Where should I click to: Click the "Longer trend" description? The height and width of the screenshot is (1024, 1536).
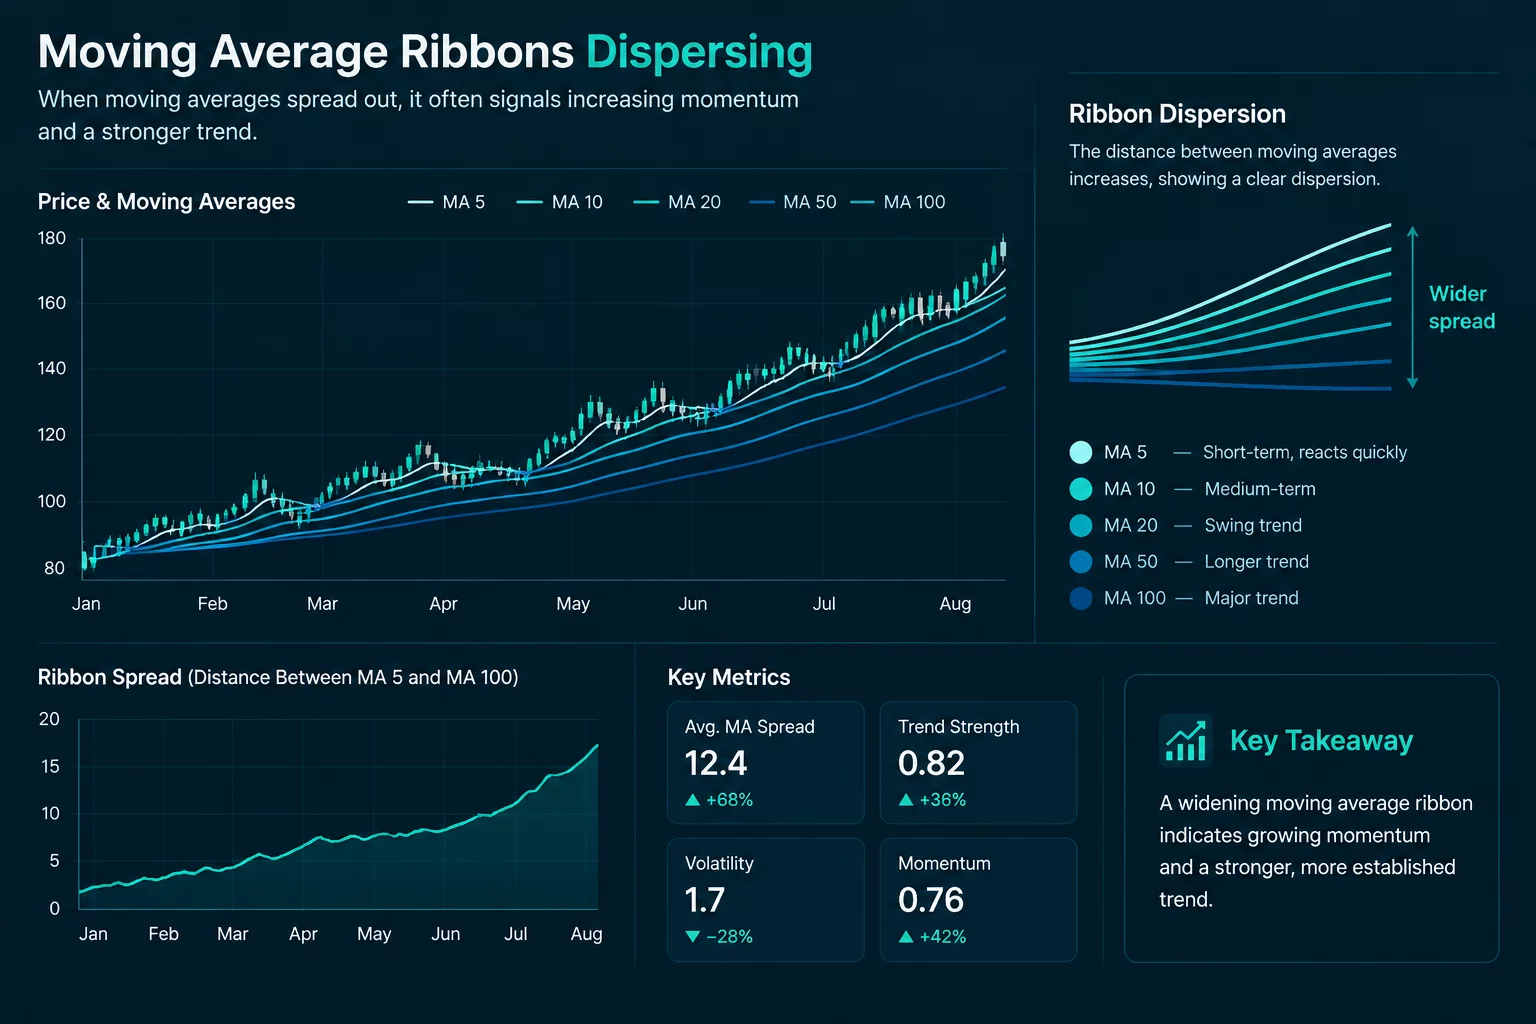pyautogui.click(x=1257, y=562)
